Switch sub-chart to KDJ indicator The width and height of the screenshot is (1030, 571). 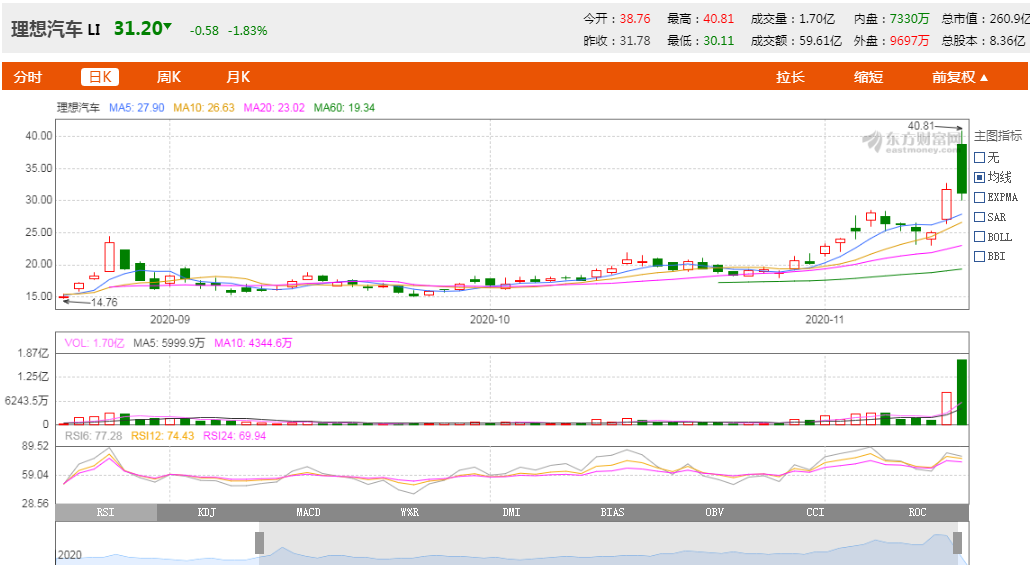click(x=207, y=512)
